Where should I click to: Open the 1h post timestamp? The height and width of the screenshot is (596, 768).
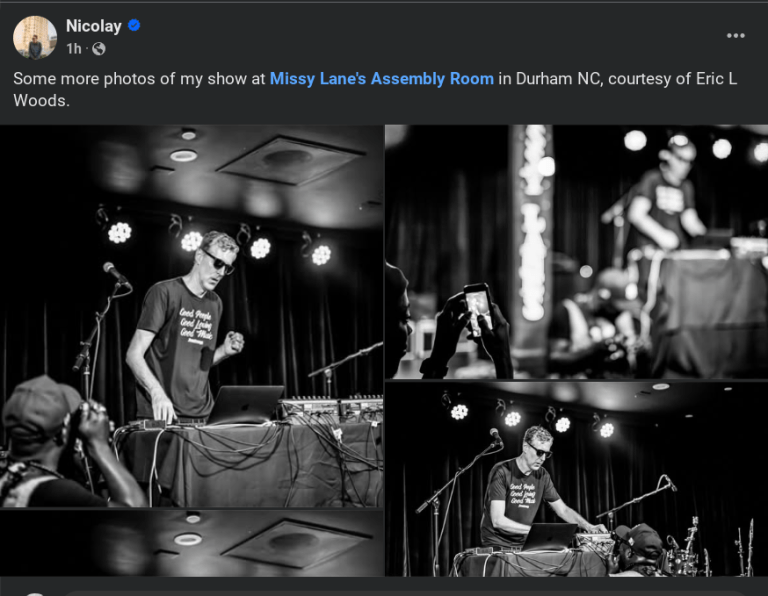tap(73, 49)
